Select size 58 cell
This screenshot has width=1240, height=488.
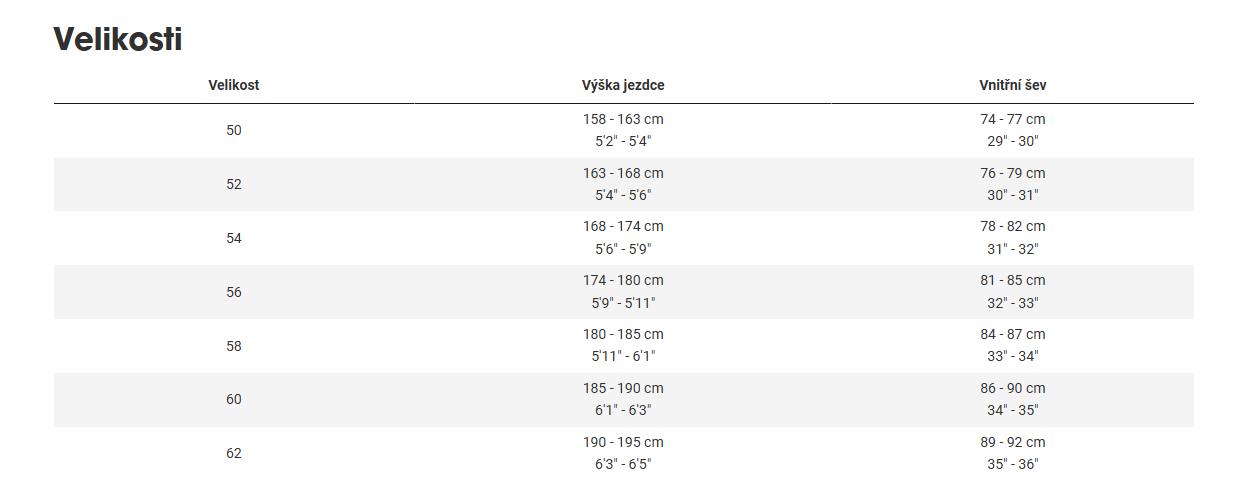234,346
